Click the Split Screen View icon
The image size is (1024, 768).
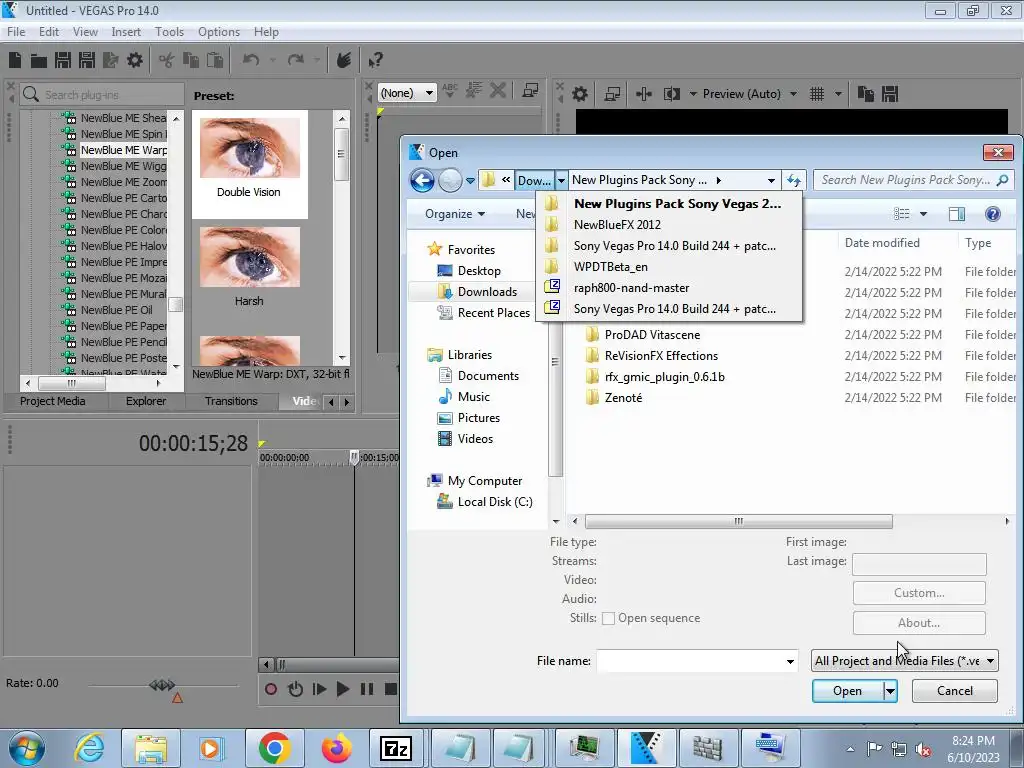(671, 94)
